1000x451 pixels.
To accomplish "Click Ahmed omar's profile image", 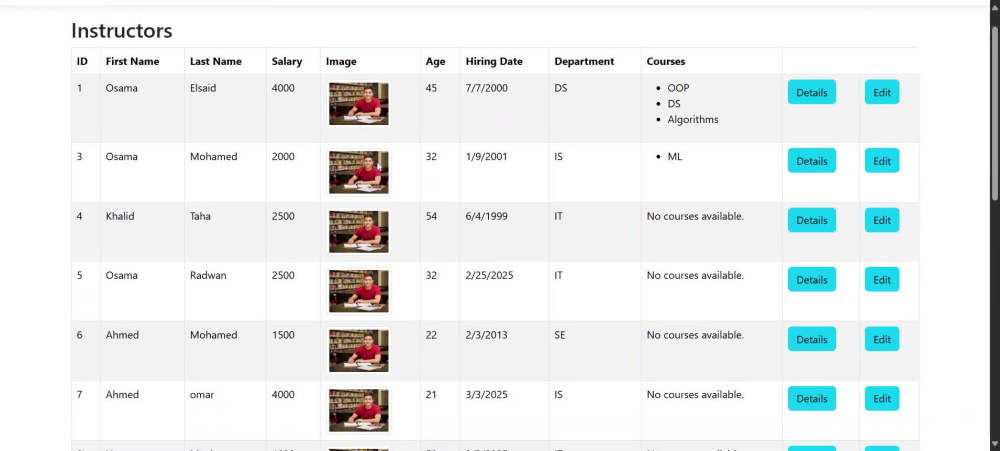I will [x=358, y=410].
